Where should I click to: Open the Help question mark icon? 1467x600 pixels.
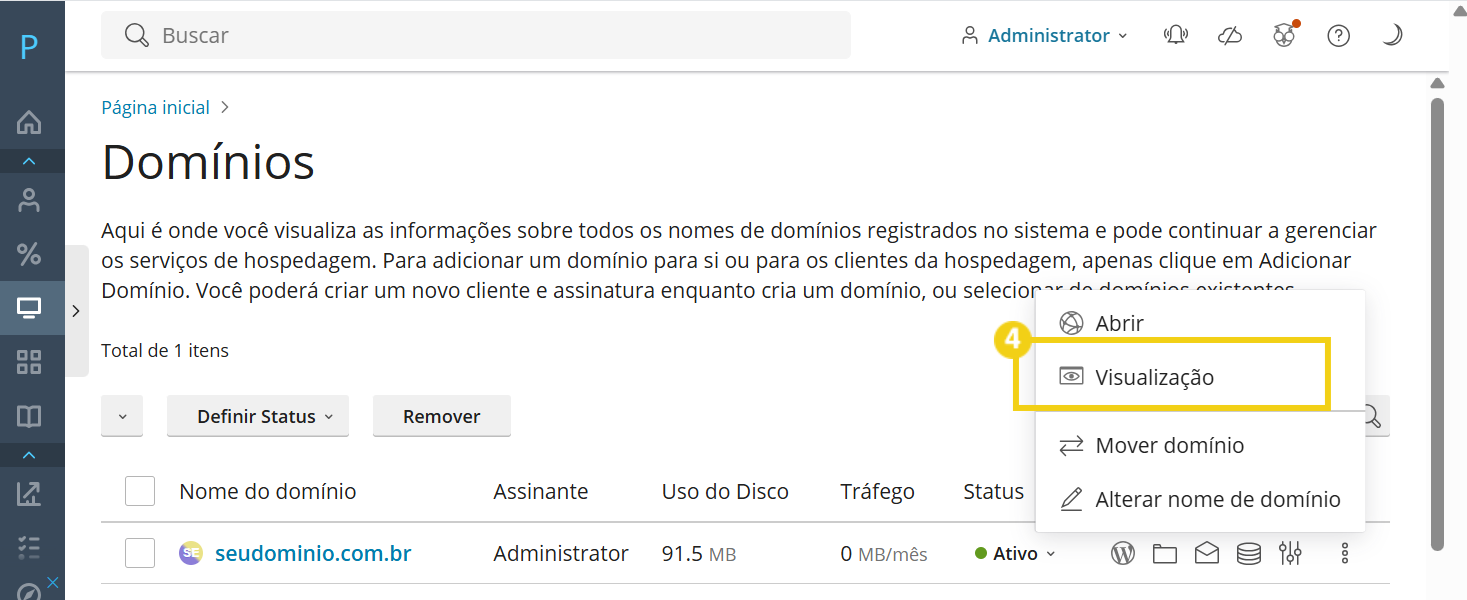tap(1338, 34)
